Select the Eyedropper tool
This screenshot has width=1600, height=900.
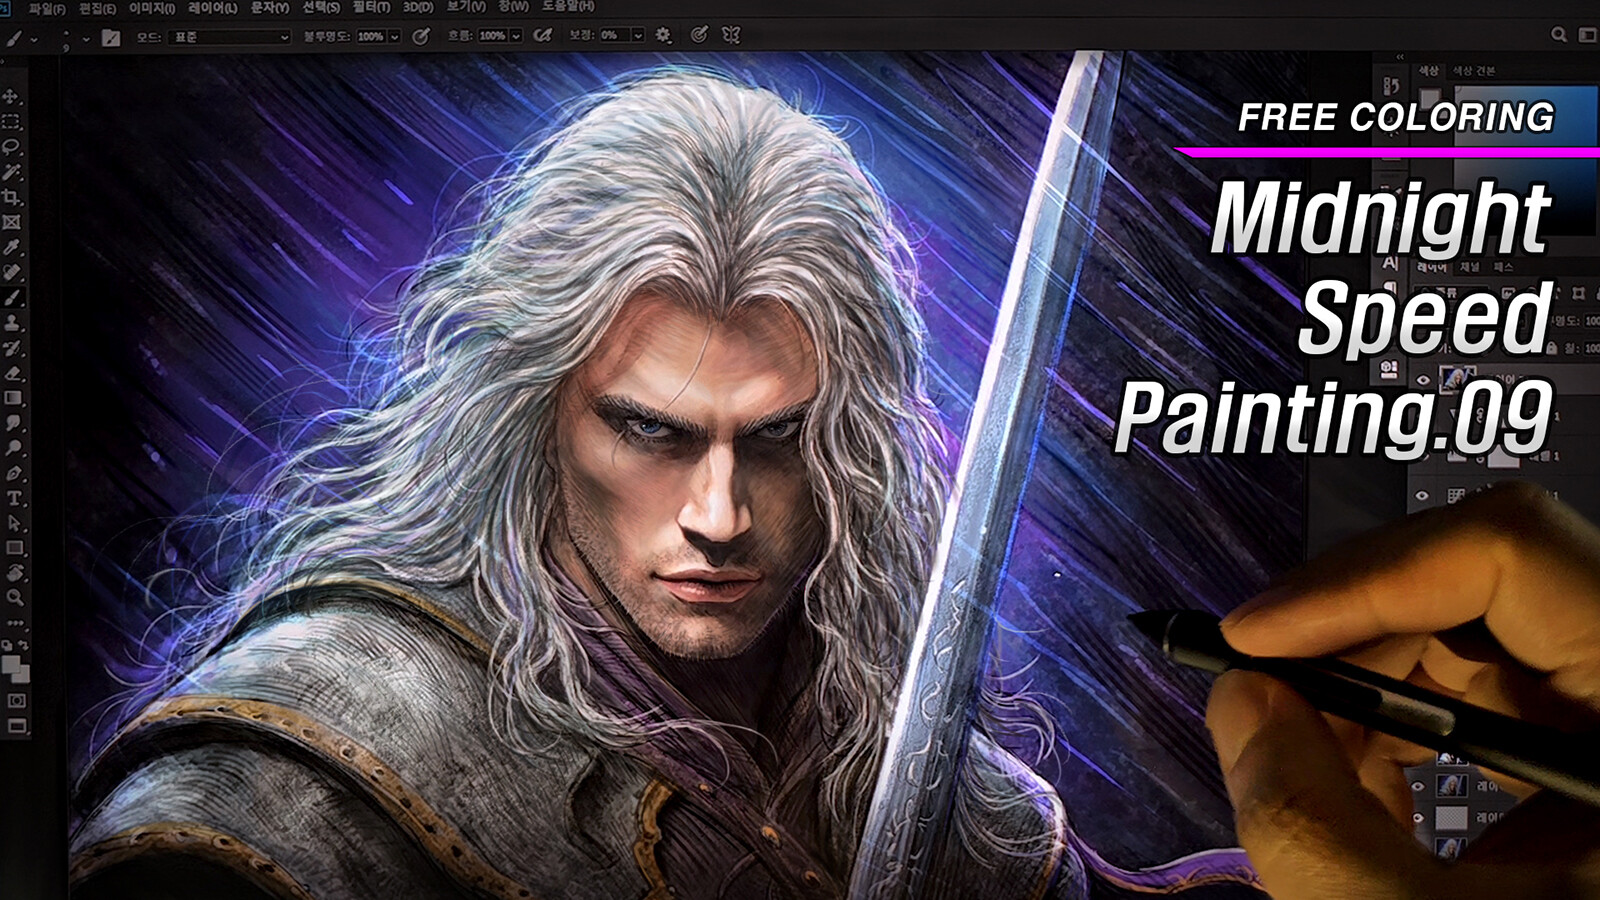tap(12, 247)
